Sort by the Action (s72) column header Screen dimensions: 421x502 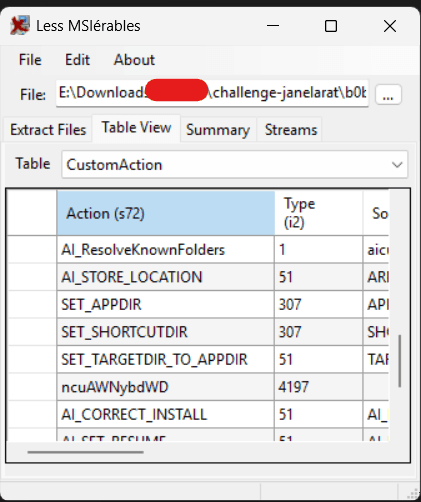166,213
